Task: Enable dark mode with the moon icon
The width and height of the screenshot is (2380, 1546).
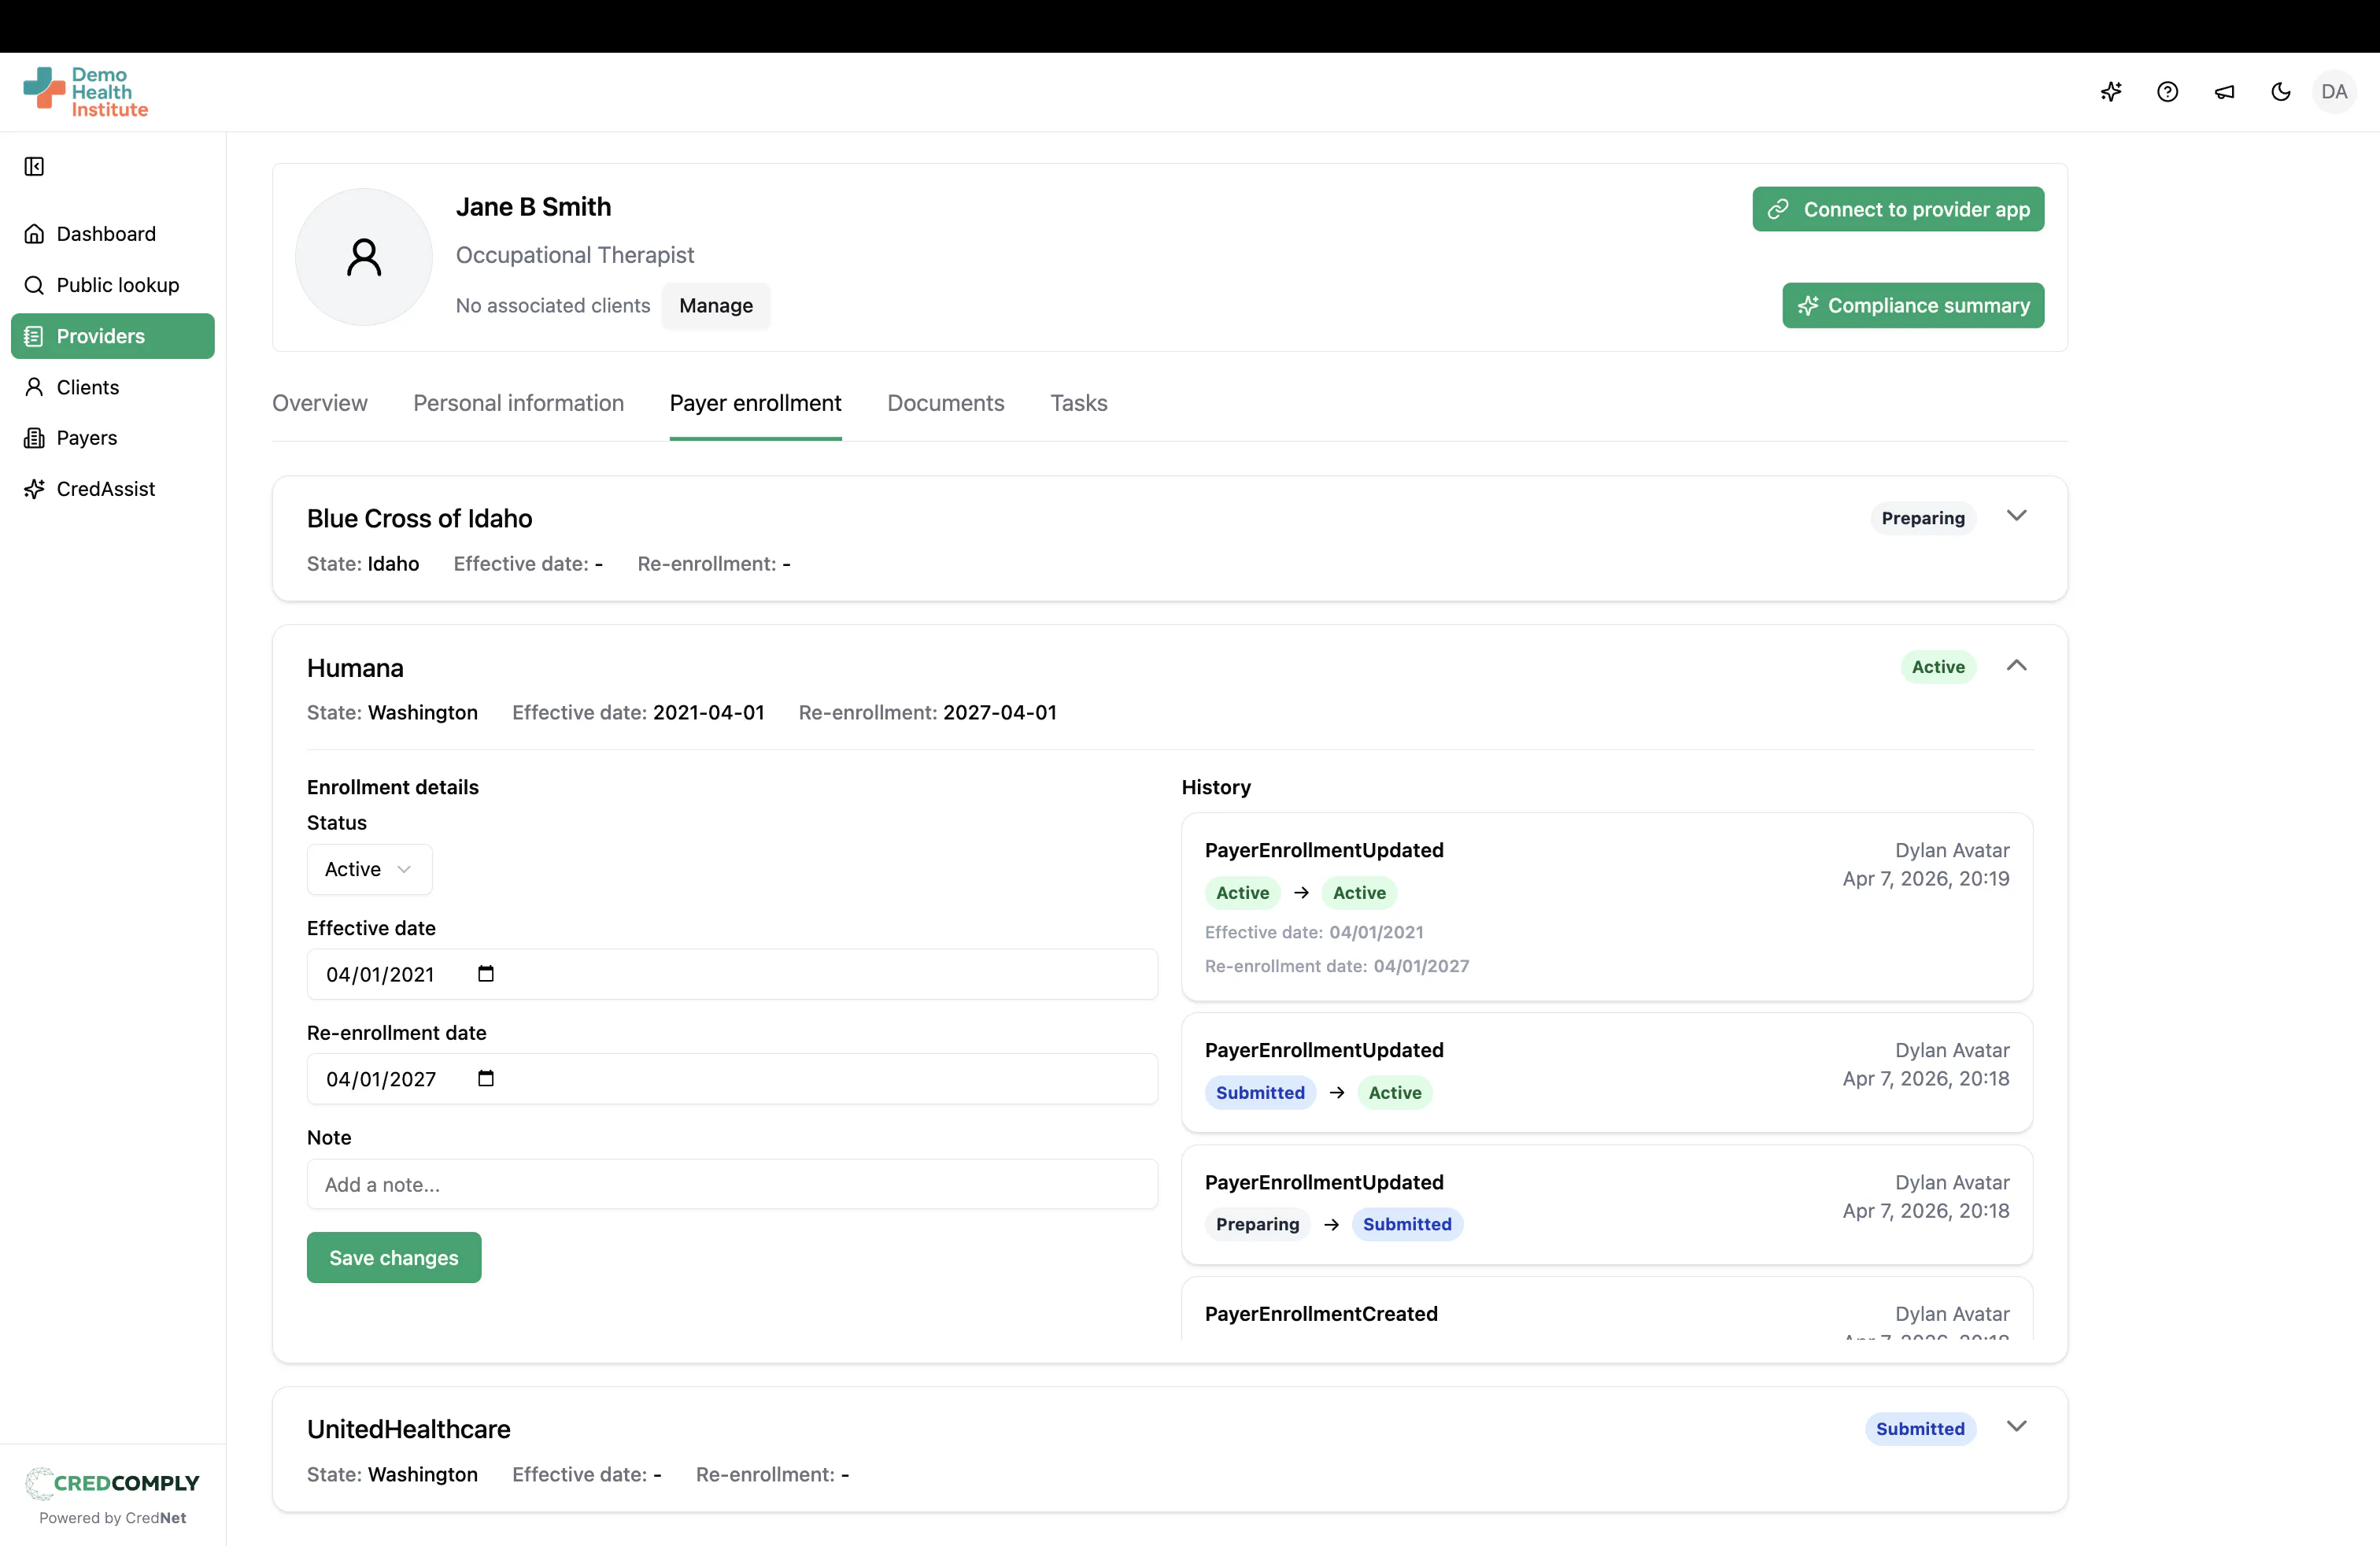Action: 2280,91
